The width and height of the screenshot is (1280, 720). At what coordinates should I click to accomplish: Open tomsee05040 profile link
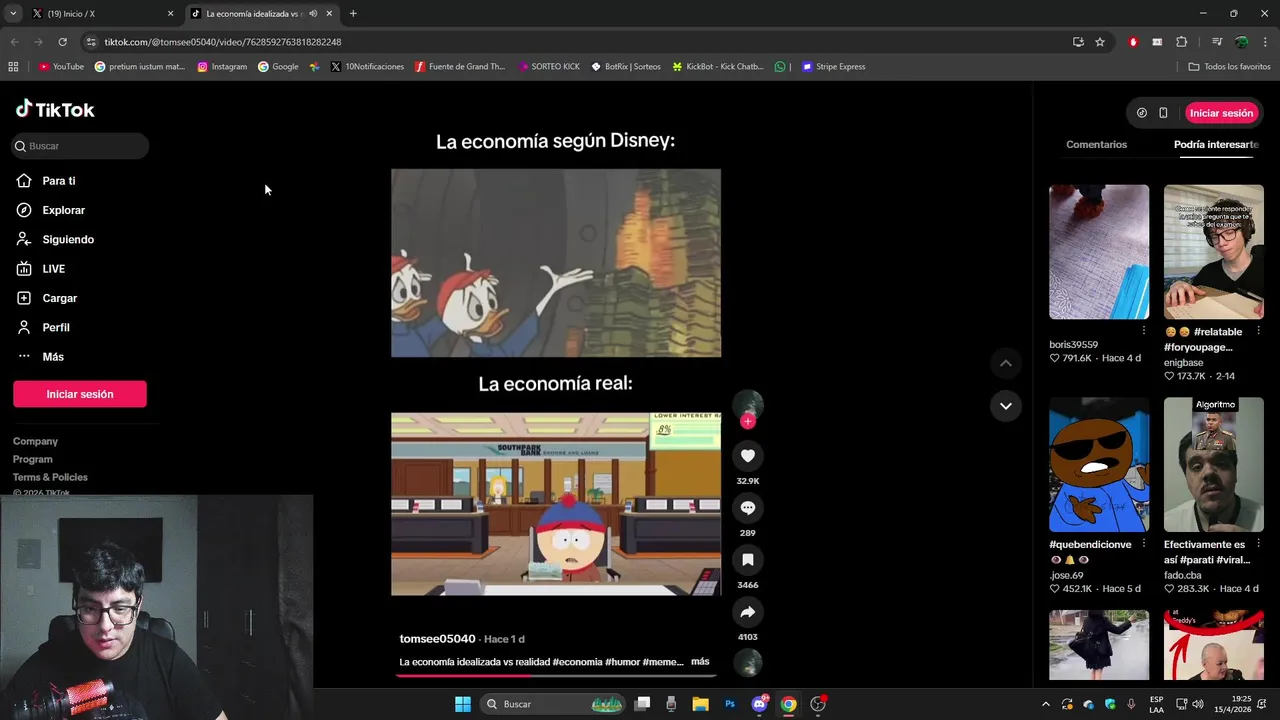coord(437,639)
